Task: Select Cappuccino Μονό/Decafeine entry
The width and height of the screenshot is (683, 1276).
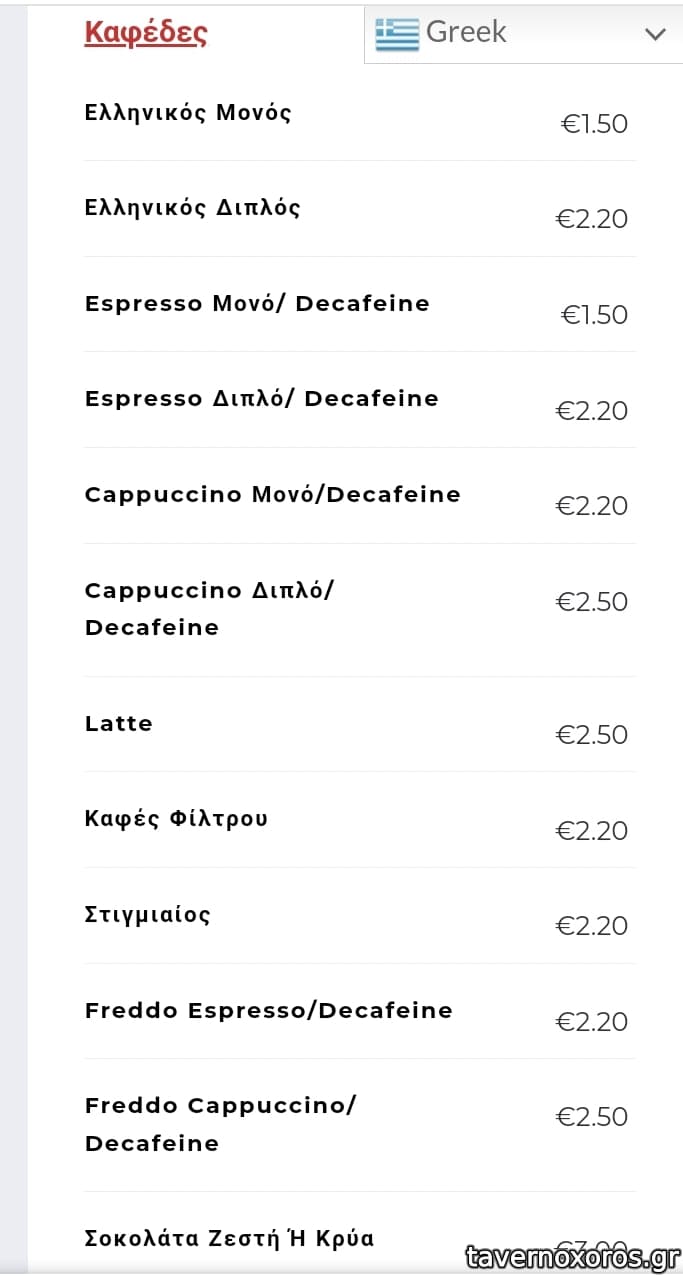Action: coord(273,495)
